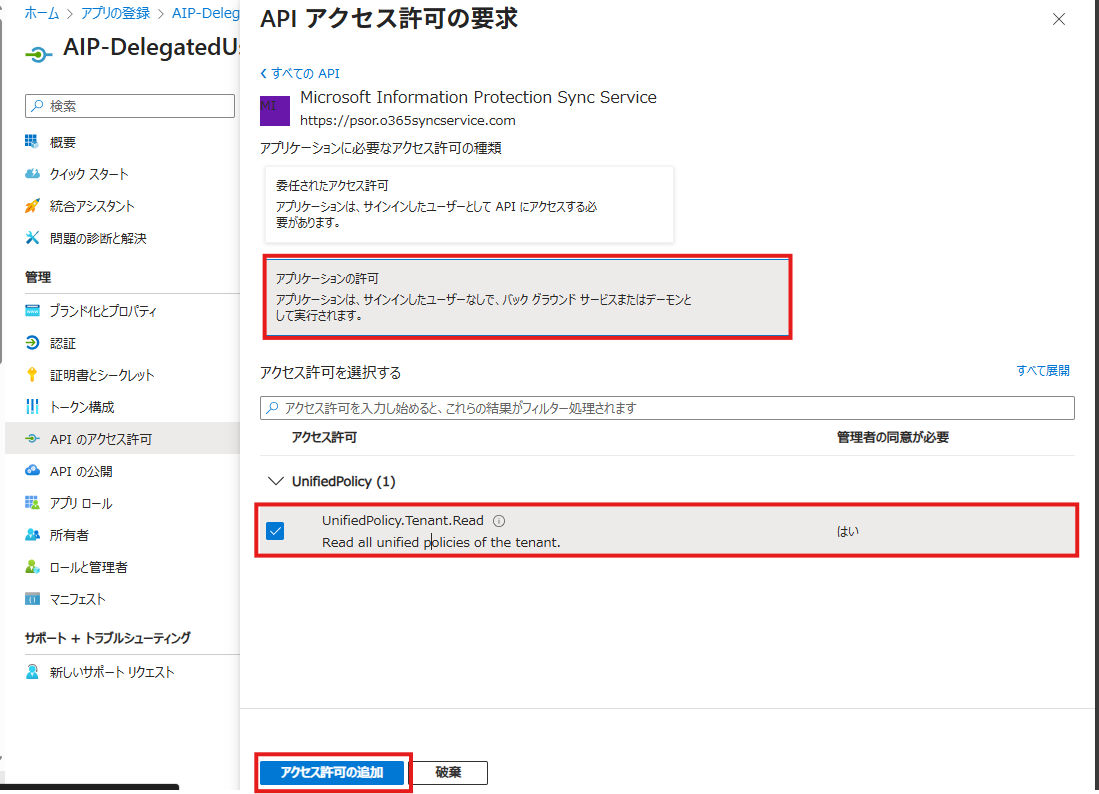Open マニフェスト menu item
The height and width of the screenshot is (794, 1099).
click(x=77, y=599)
